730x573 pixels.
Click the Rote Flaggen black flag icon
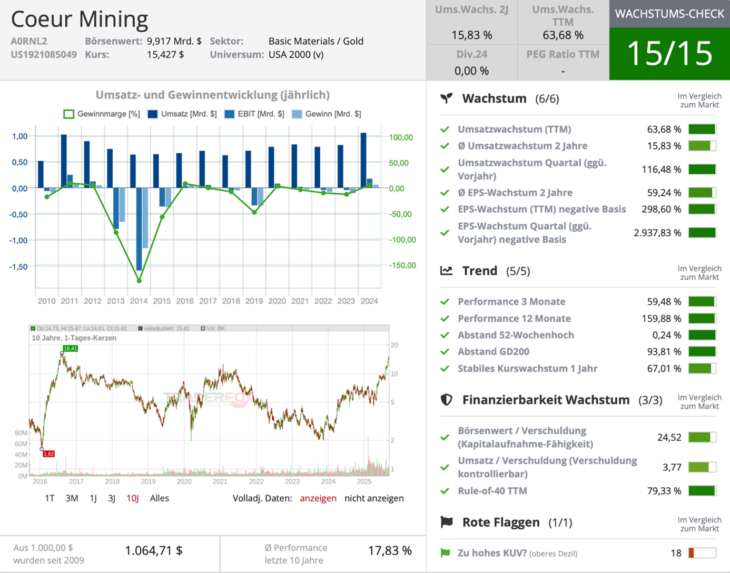[x=446, y=522]
